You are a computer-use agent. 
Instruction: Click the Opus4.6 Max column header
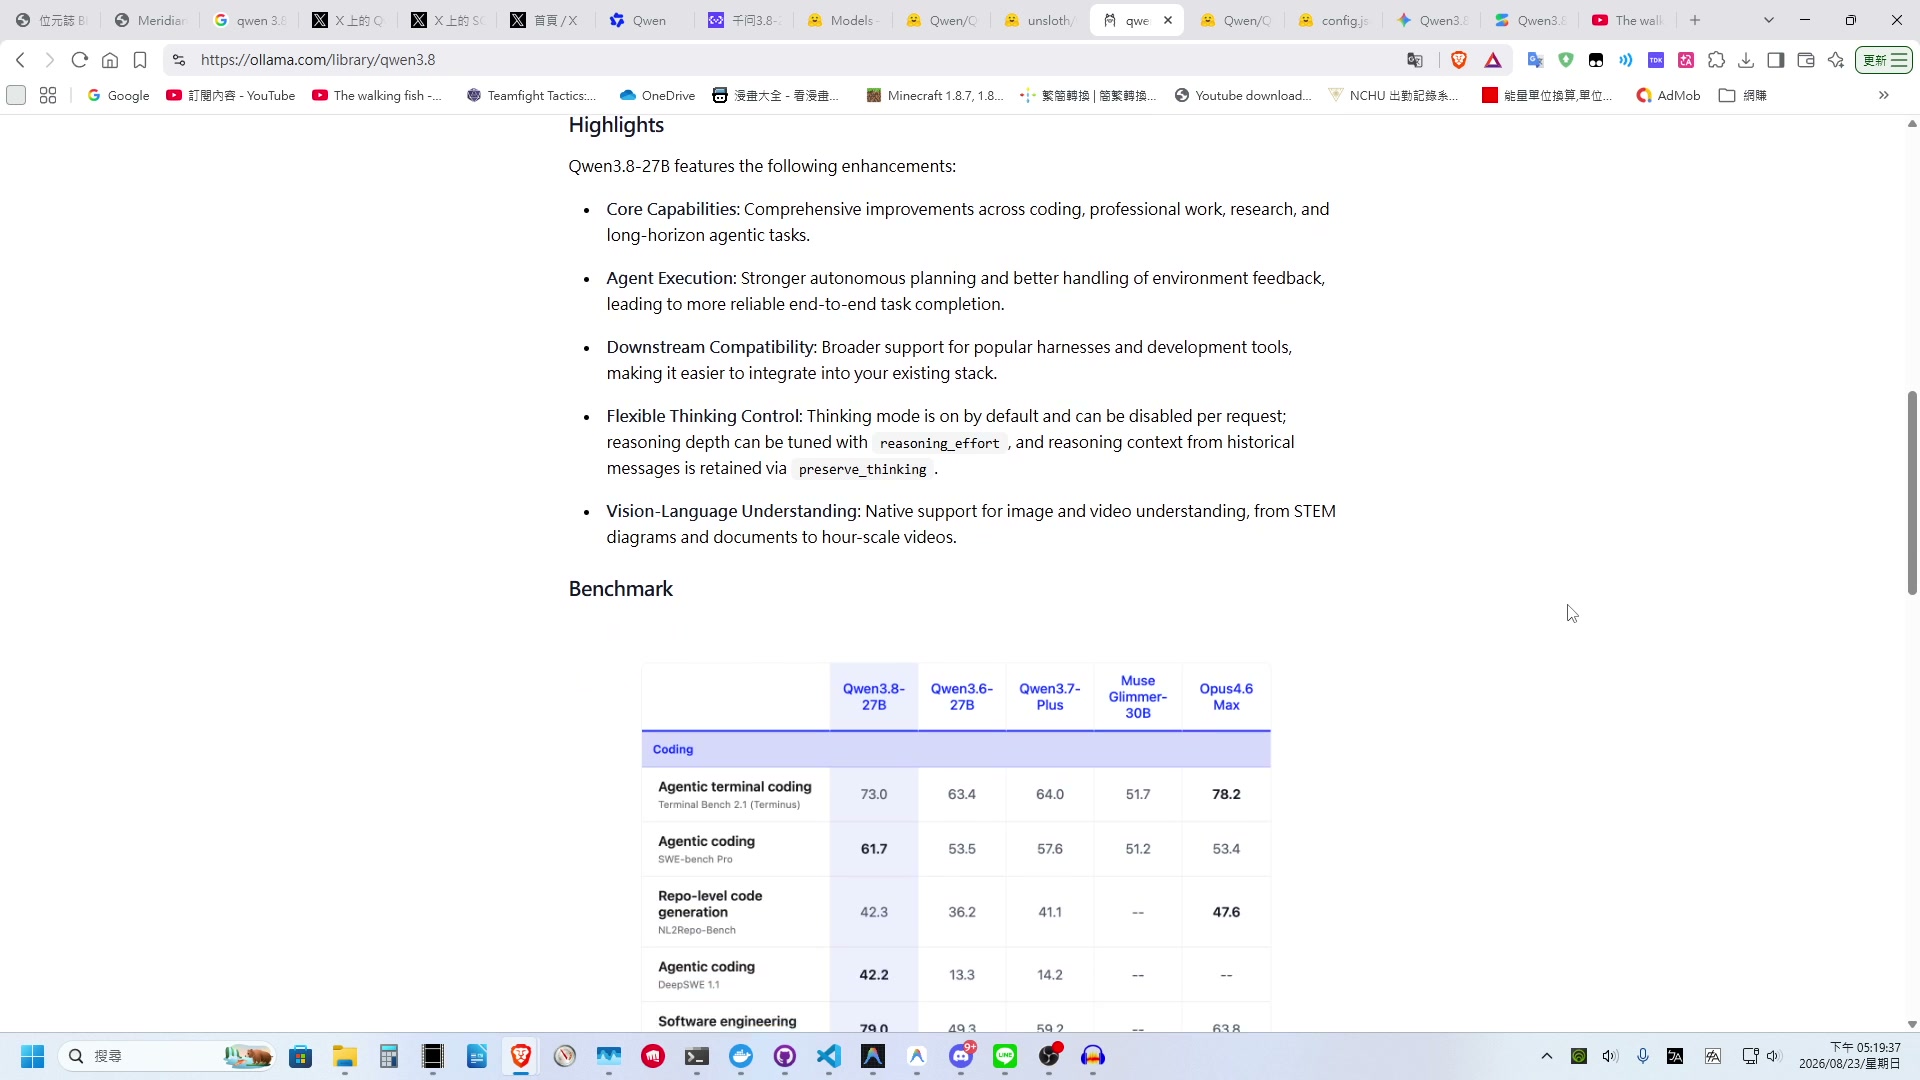coord(1226,697)
